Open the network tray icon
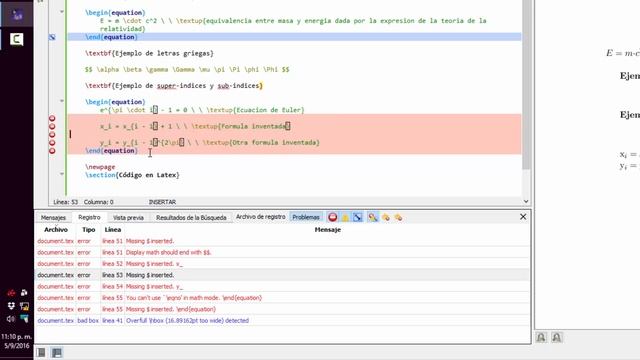The image size is (640, 360). tap(24, 306)
